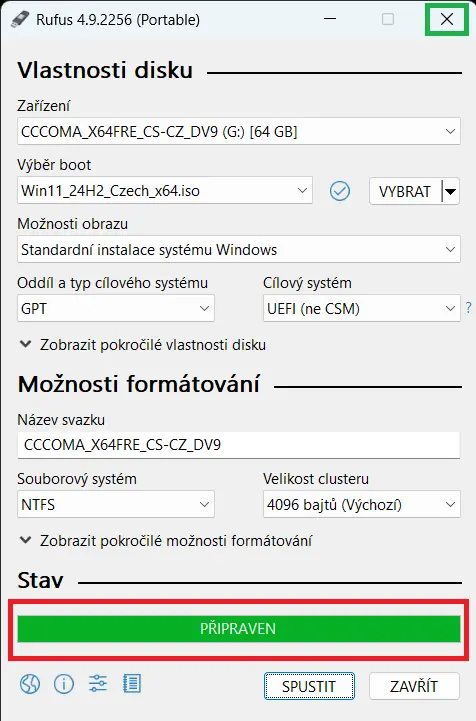The image size is (476, 721).
Task: Show Rufus about information icon
Action: pyautogui.click(x=64, y=684)
